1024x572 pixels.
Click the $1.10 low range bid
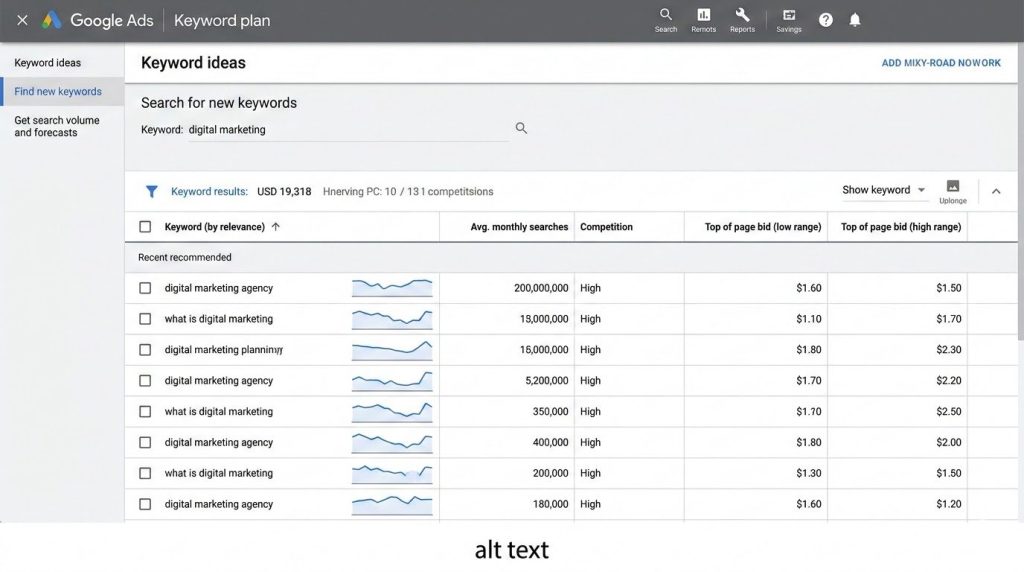point(808,319)
